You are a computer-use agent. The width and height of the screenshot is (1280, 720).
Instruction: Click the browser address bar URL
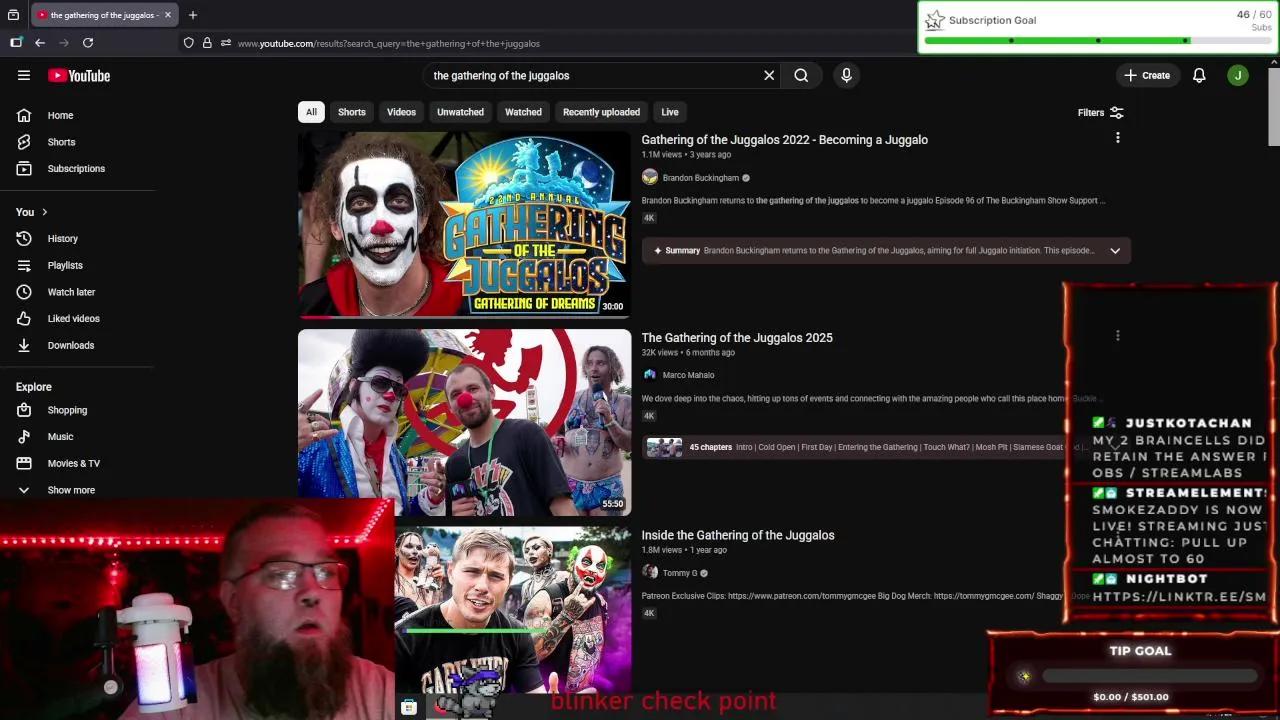(x=389, y=44)
